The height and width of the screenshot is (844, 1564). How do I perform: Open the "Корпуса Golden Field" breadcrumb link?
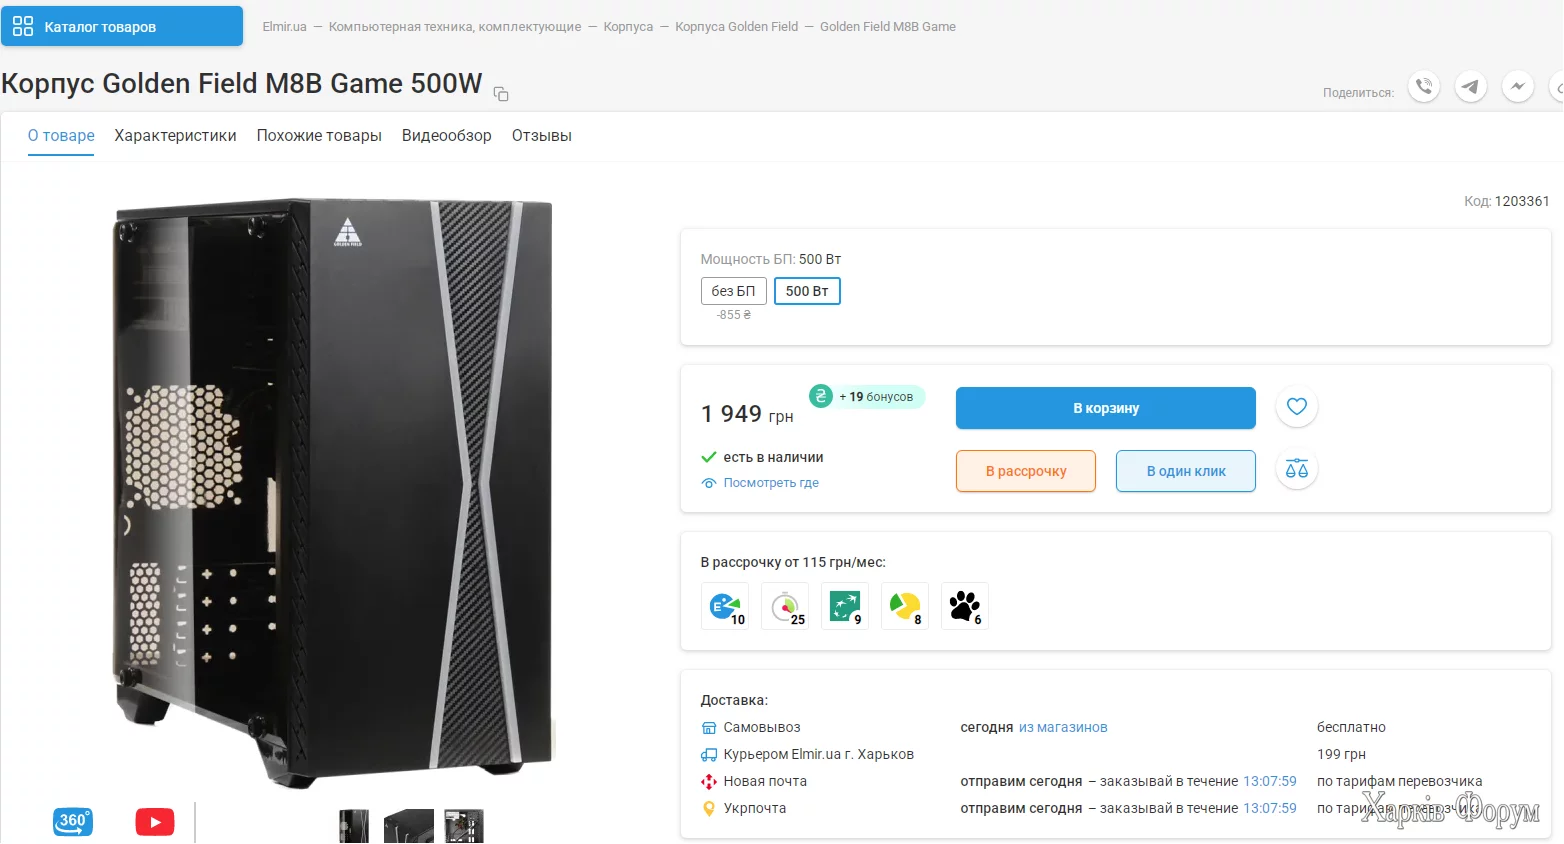tap(736, 27)
